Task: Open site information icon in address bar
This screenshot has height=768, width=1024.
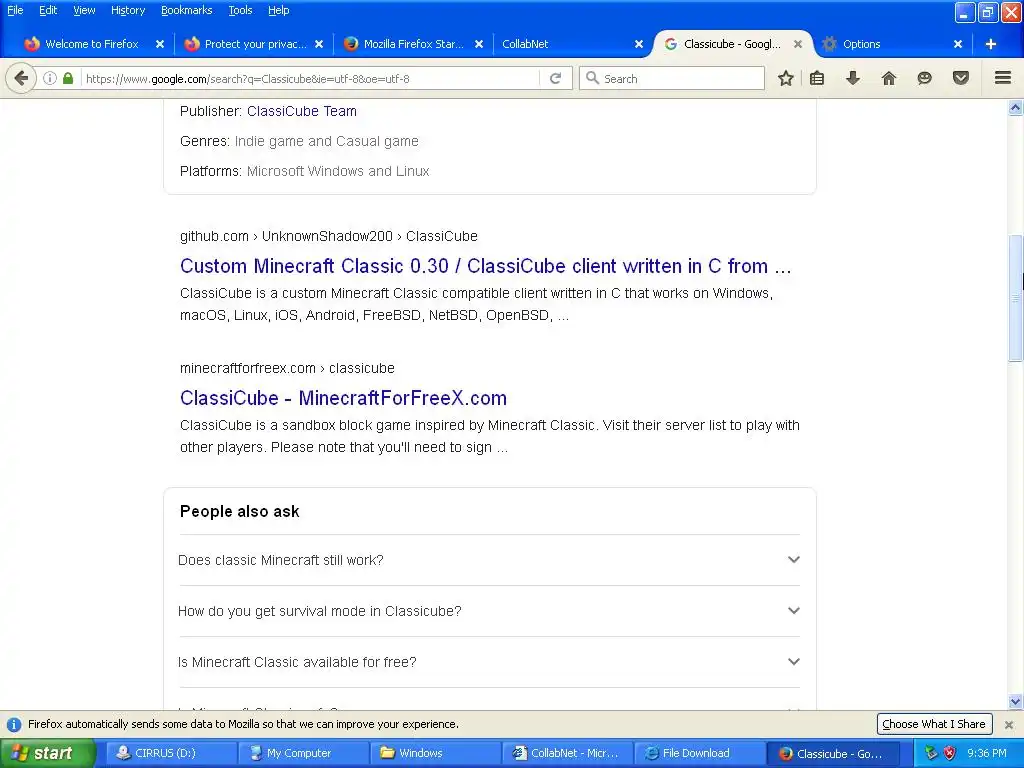Action: [50, 78]
